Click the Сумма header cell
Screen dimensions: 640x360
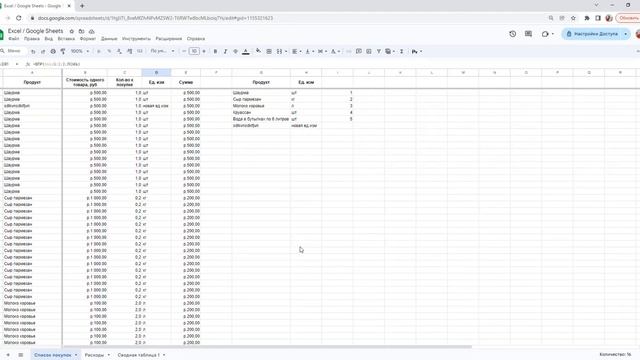(x=186, y=82)
